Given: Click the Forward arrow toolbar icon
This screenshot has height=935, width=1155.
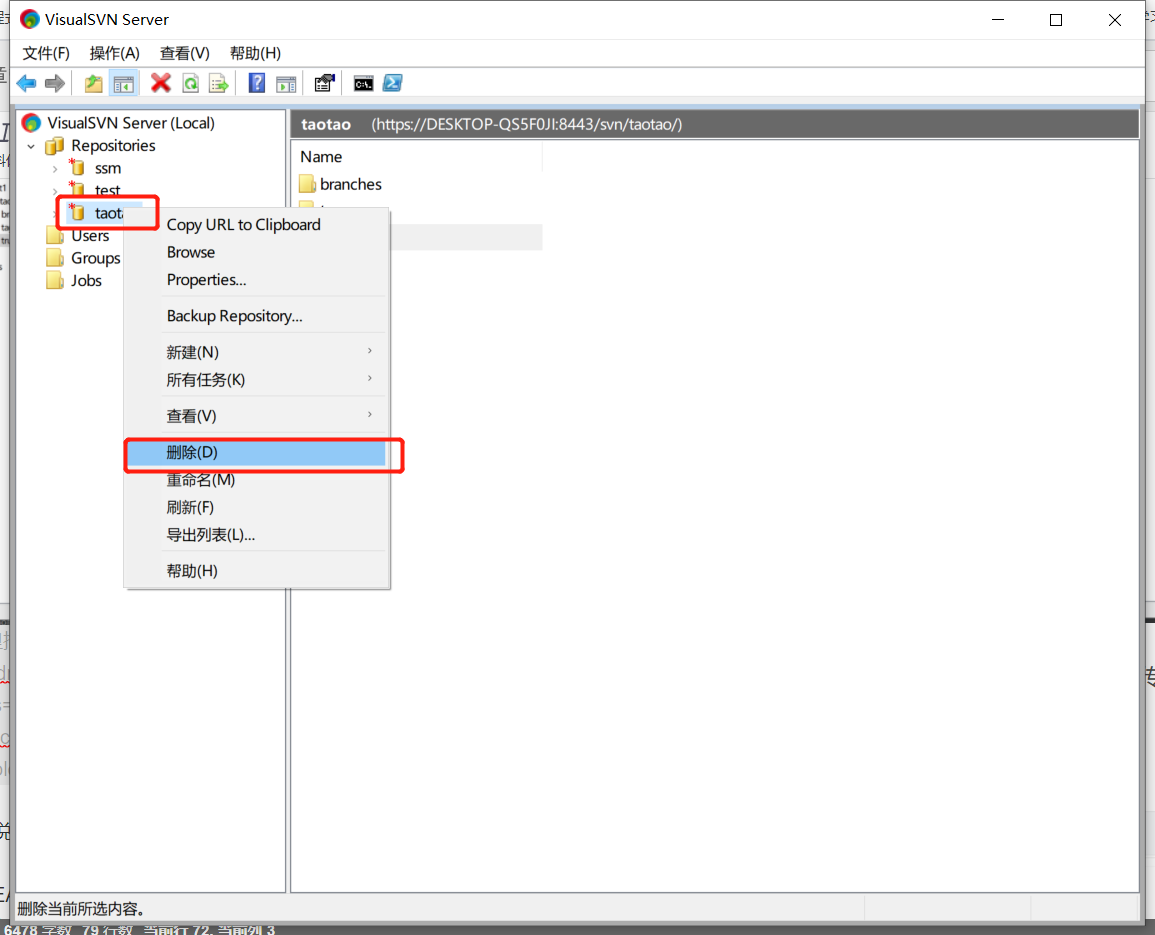Looking at the screenshot, I should tap(55, 83).
